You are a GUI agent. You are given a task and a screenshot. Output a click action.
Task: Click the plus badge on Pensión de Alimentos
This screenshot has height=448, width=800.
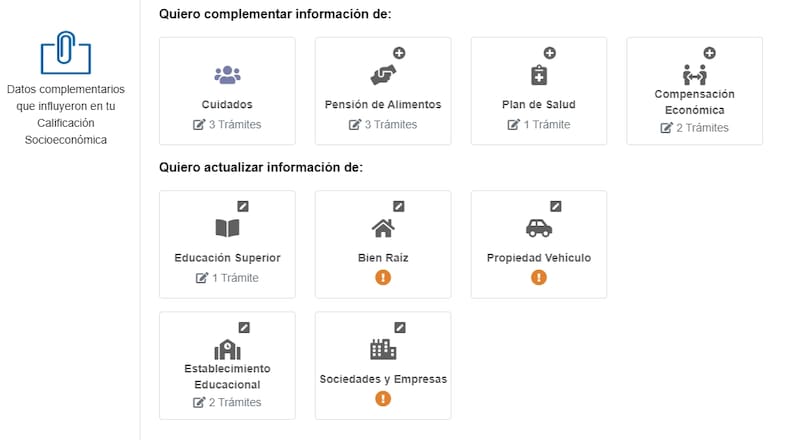[x=399, y=52]
